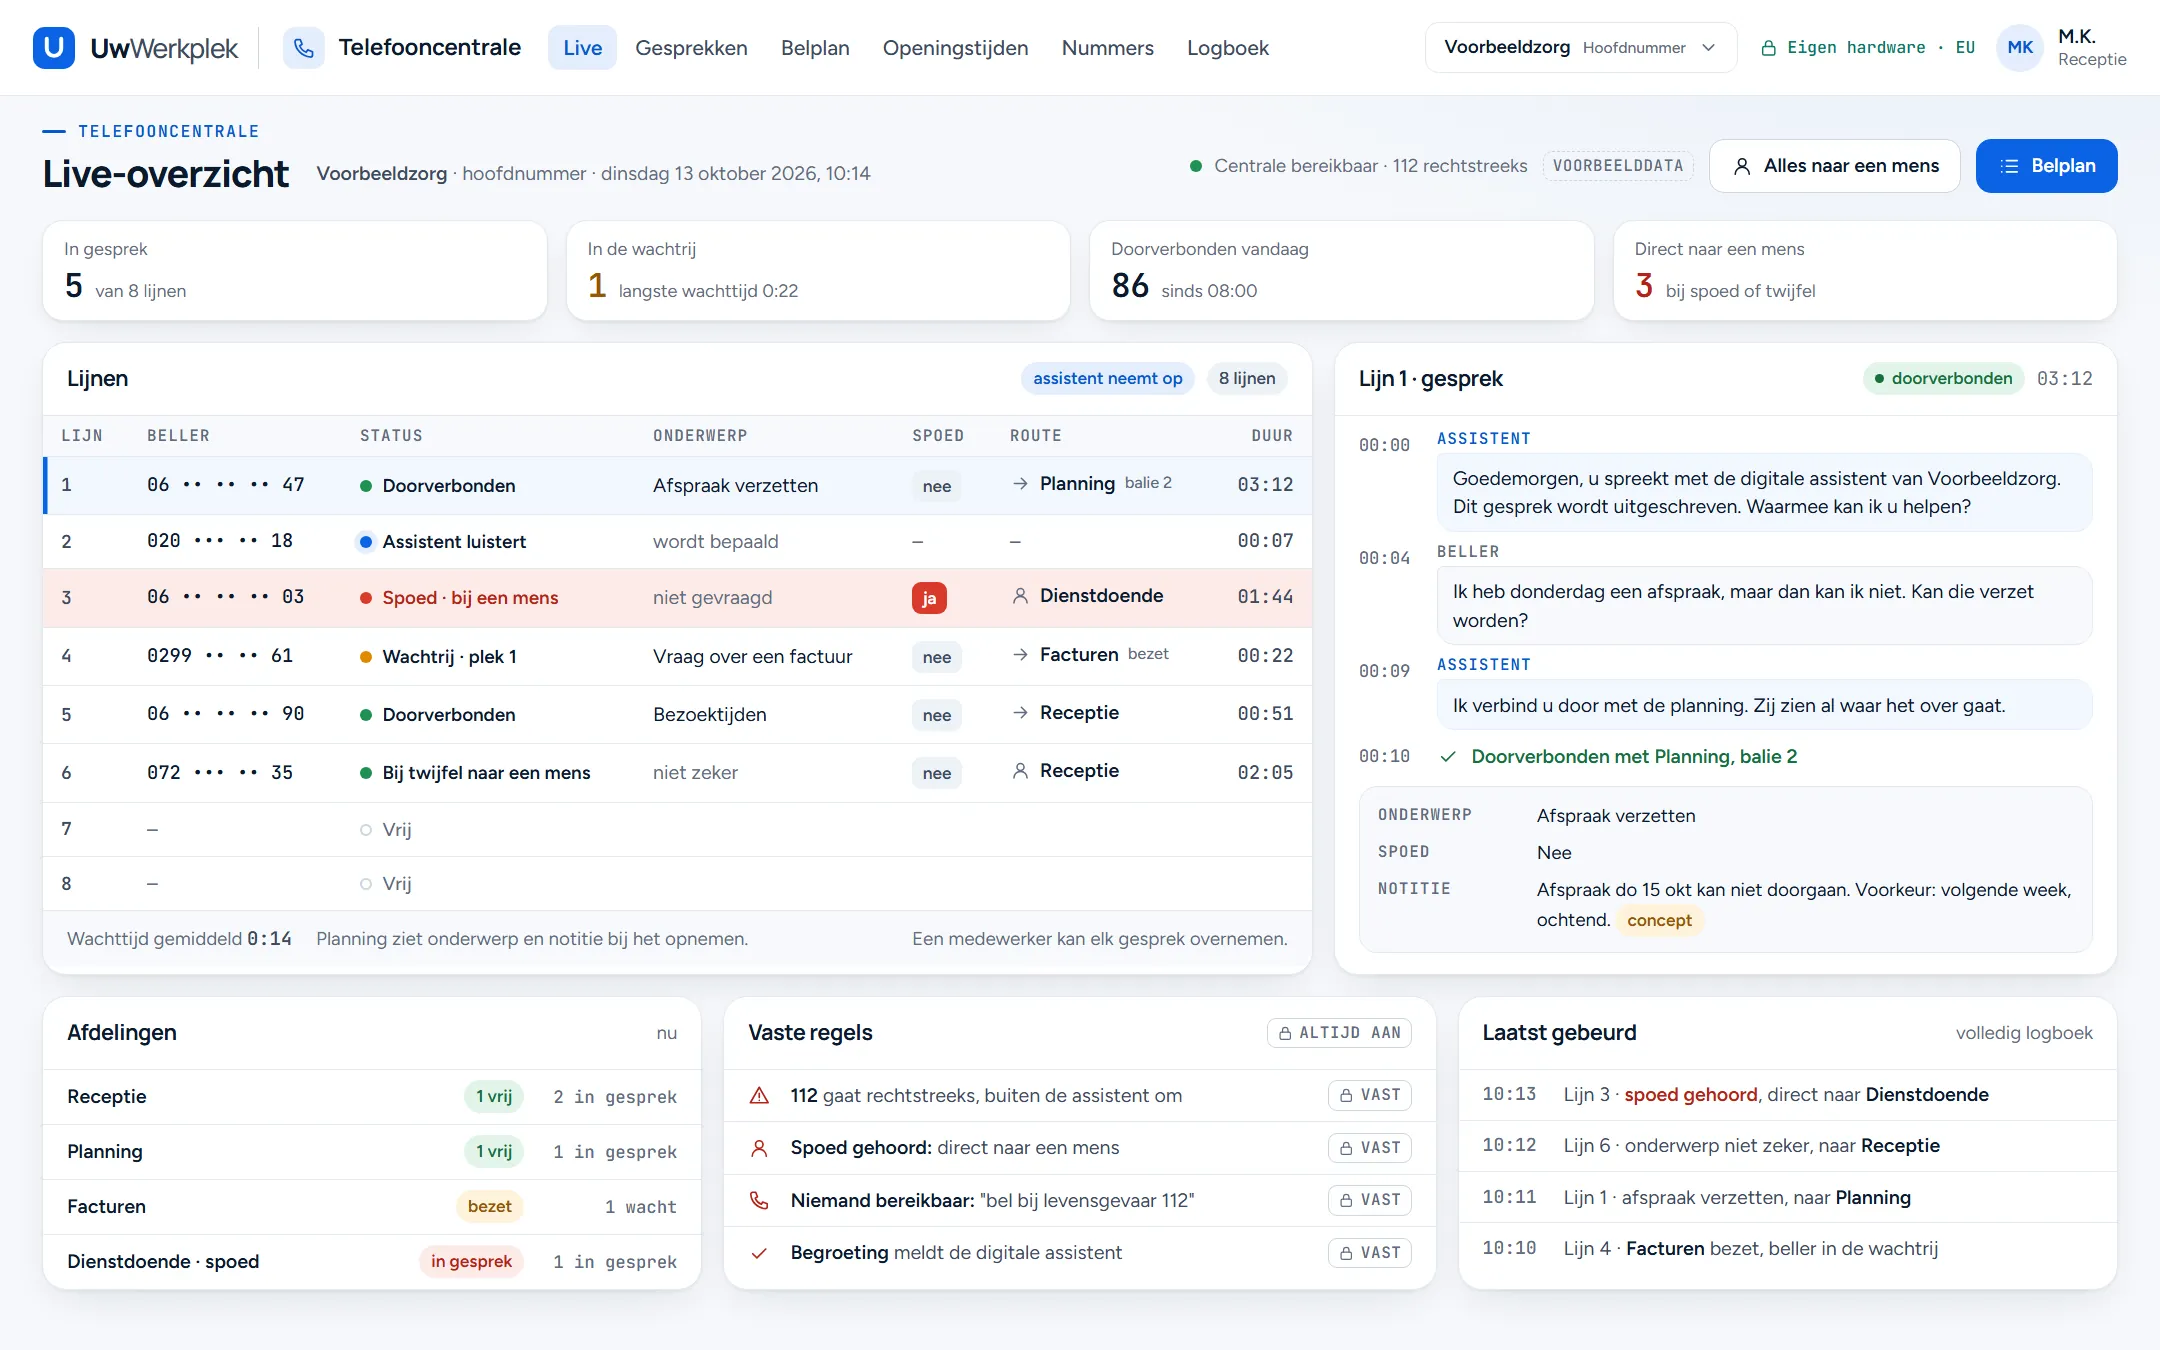The image size is (2160, 1350).
Task: Click the 'Alles naar een mens' button
Action: tap(1835, 166)
